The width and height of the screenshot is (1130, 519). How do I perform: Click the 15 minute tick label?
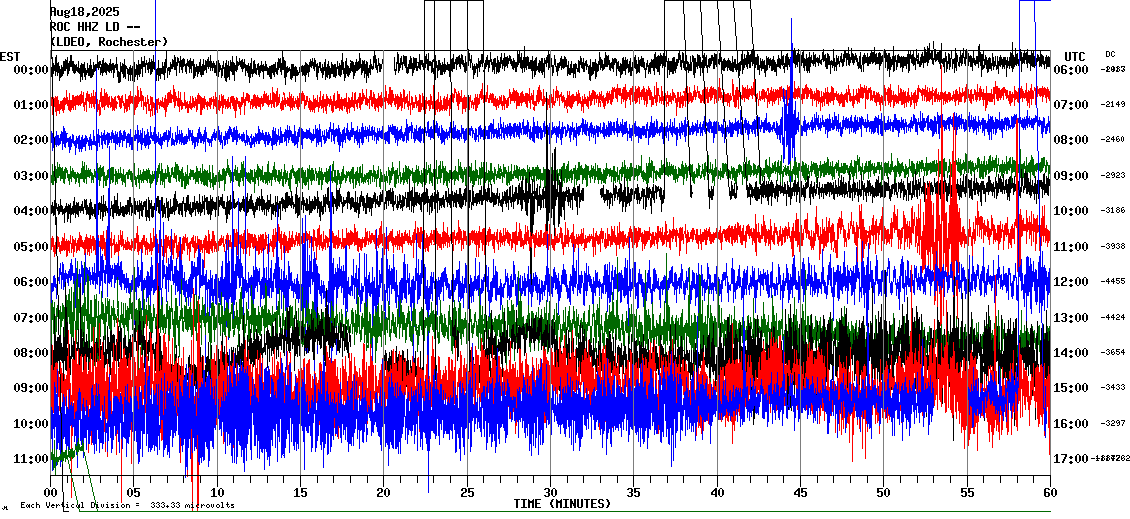click(301, 493)
